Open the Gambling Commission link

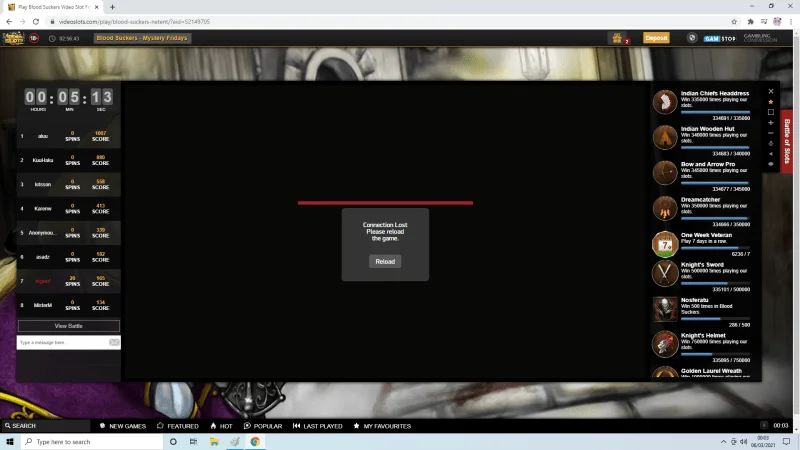(x=760, y=38)
